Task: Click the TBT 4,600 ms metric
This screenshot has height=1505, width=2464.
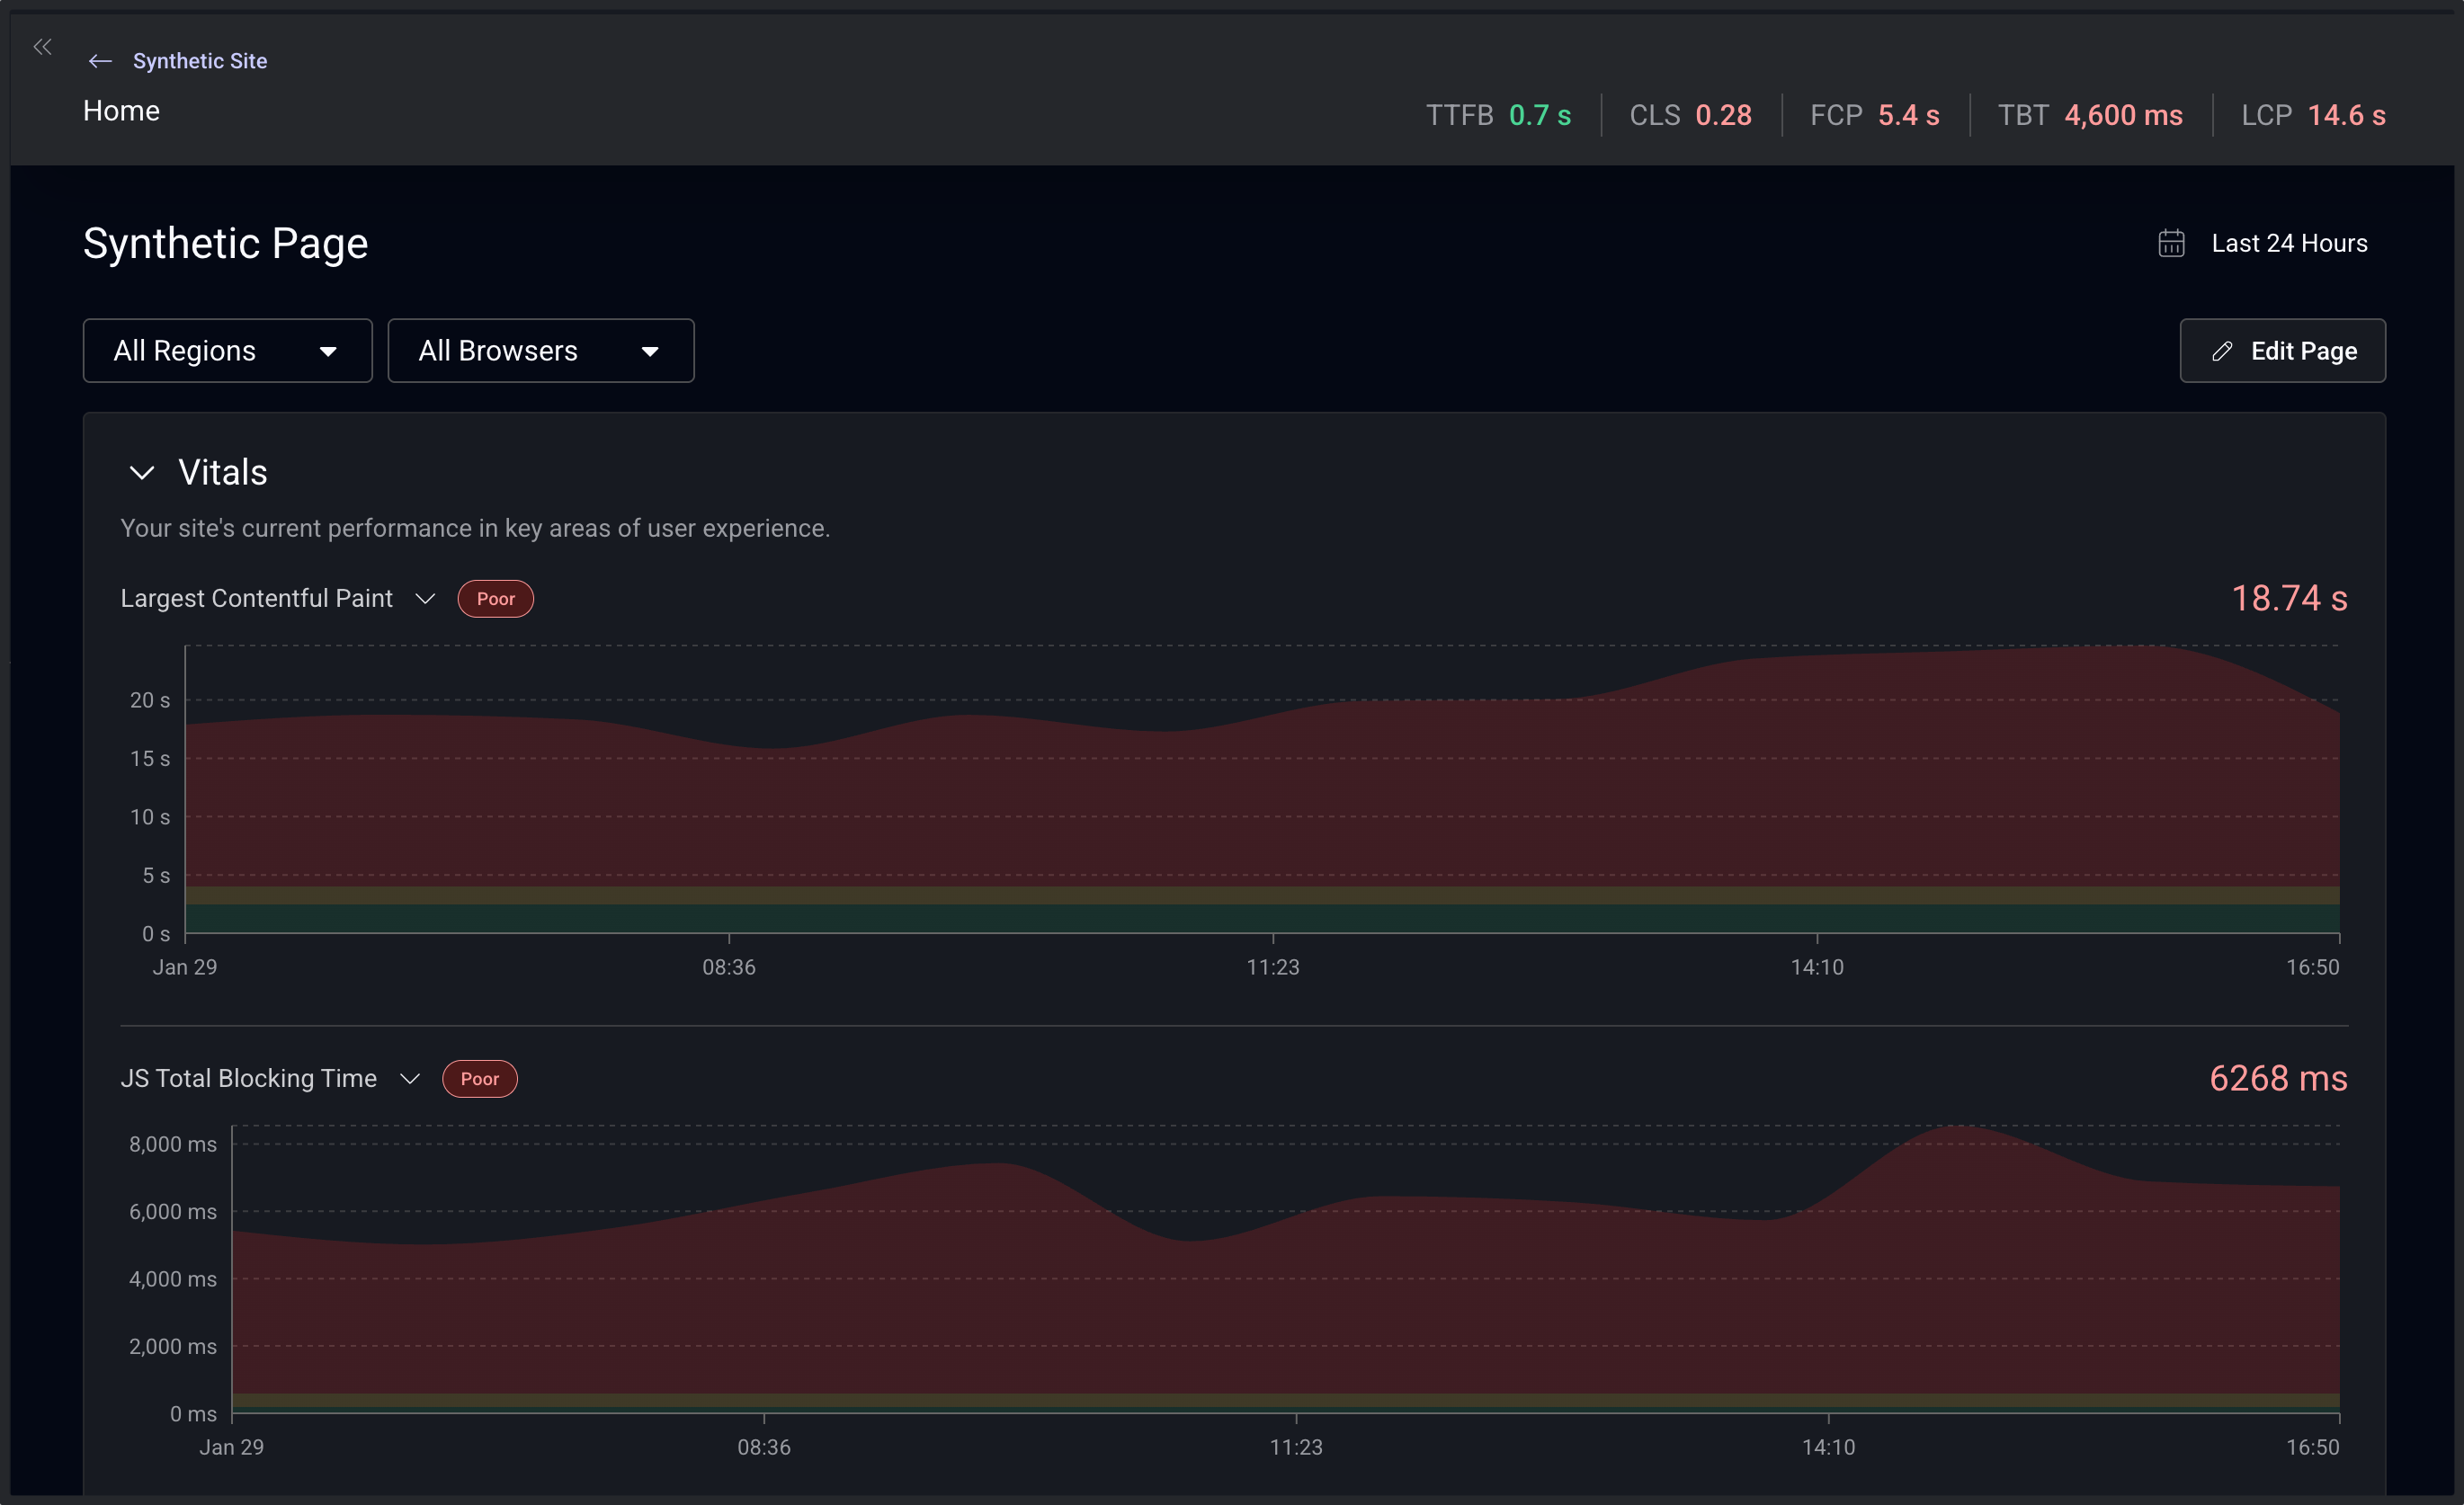Action: 2089,115
